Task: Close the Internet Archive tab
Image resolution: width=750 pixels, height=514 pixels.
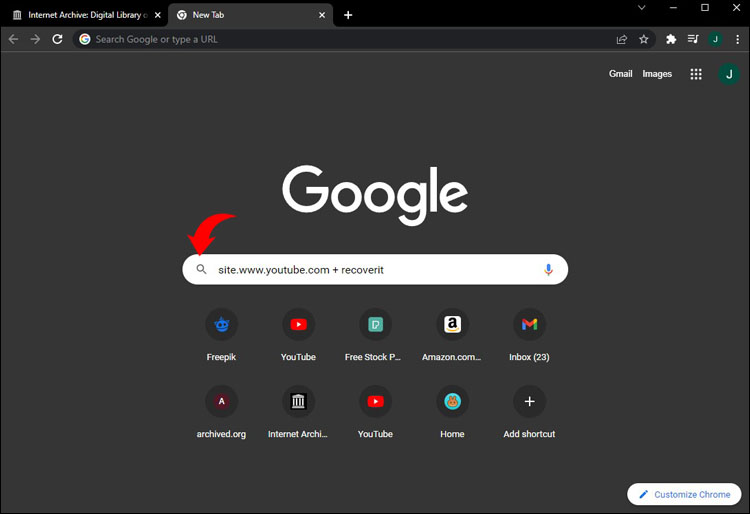Action: point(158,15)
